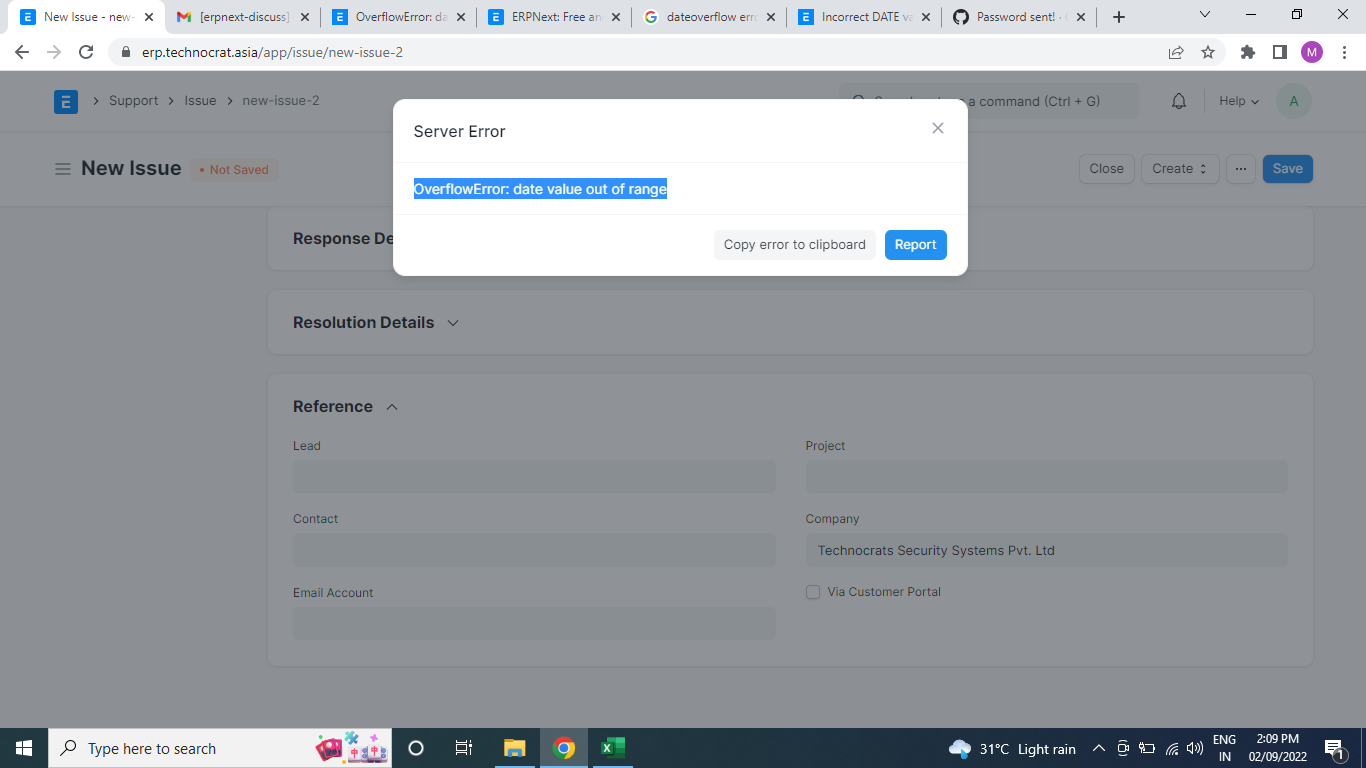Open the notifications bell
Viewport: 1366px width, 768px height.
pos(1178,100)
